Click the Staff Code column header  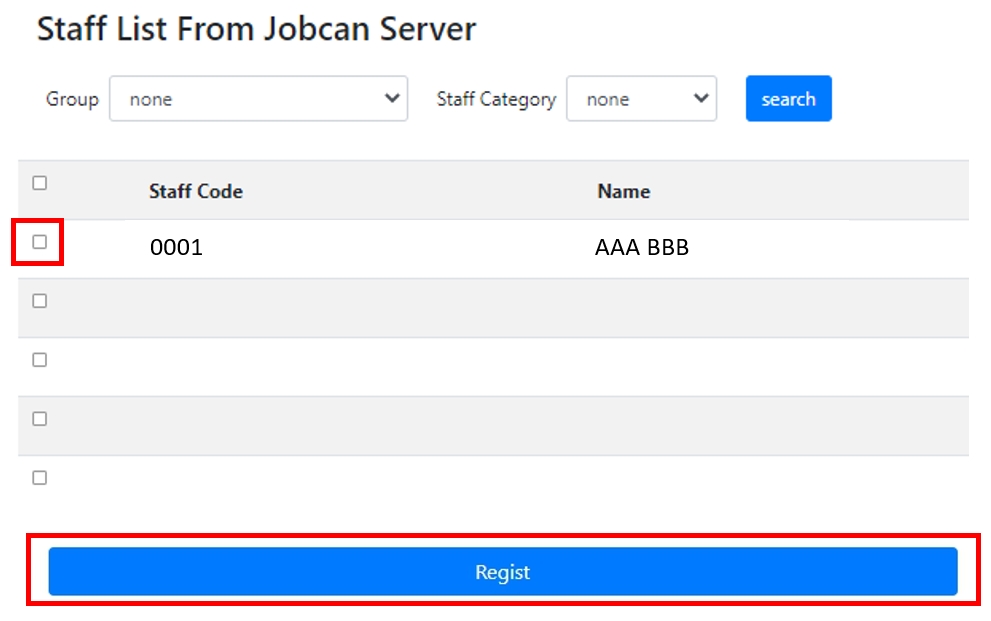point(196,191)
